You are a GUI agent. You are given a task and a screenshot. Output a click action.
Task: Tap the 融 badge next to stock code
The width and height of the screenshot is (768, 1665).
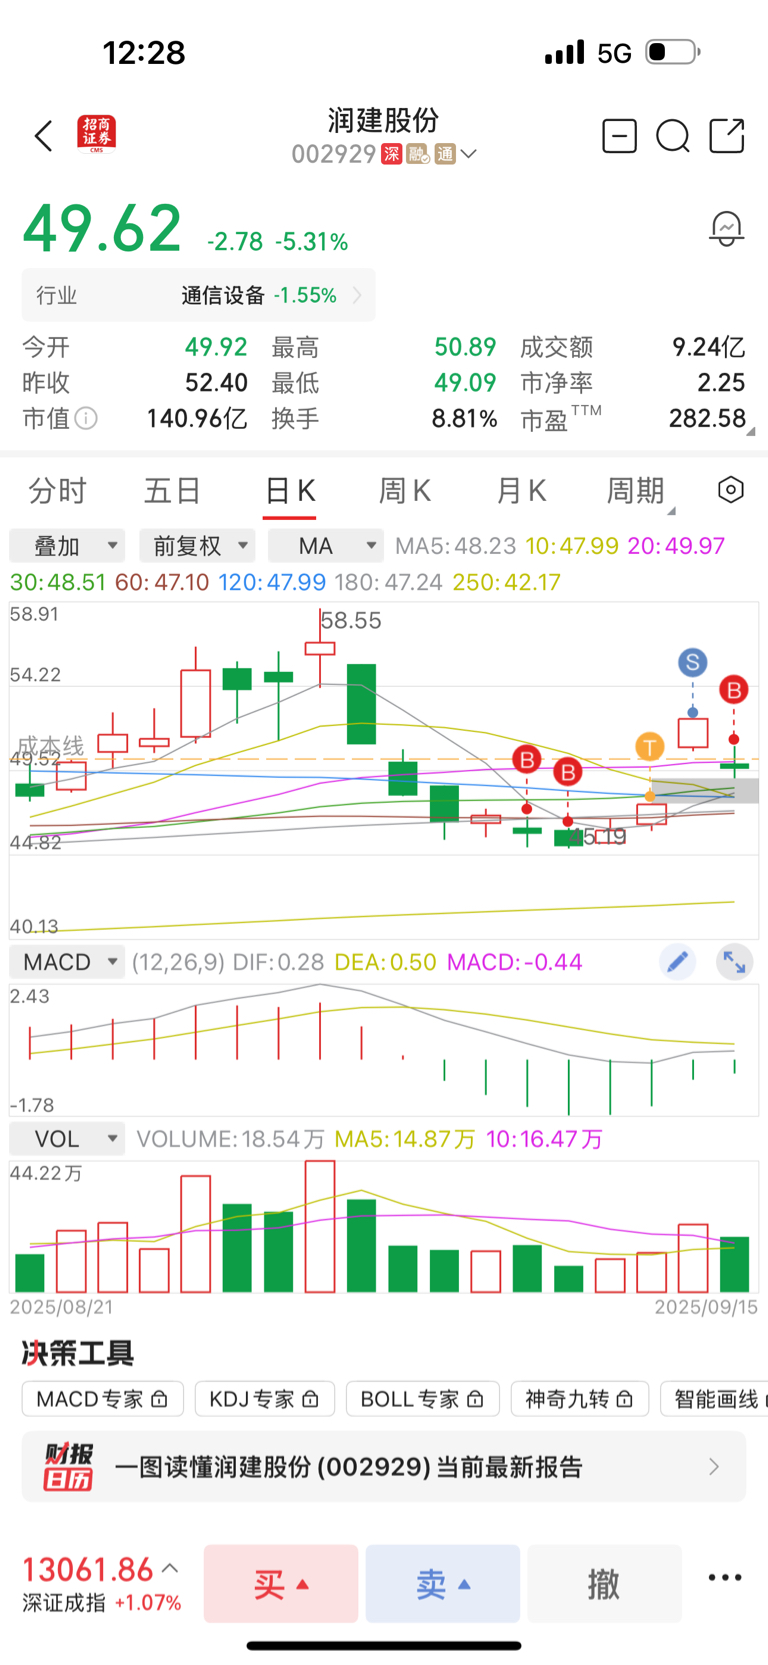coord(418,154)
